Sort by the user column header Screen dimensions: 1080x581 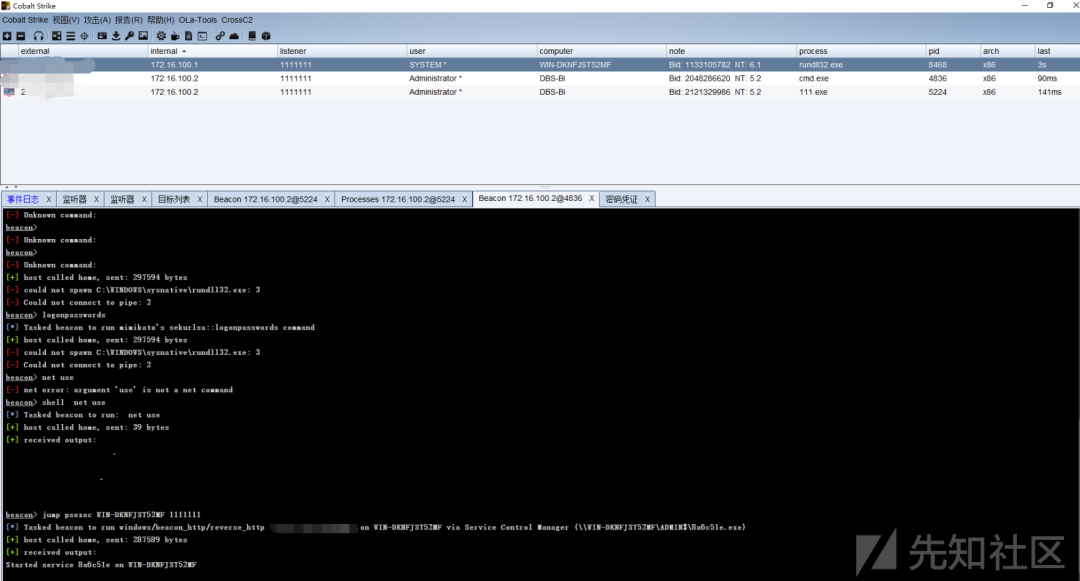coord(471,51)
